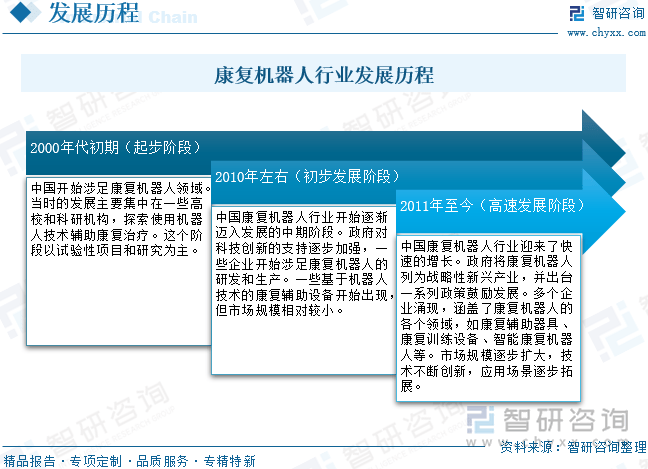Click the text box describing the 起步阶段
The width and height of the screenshot is (648, 469).
pos(118,260)
